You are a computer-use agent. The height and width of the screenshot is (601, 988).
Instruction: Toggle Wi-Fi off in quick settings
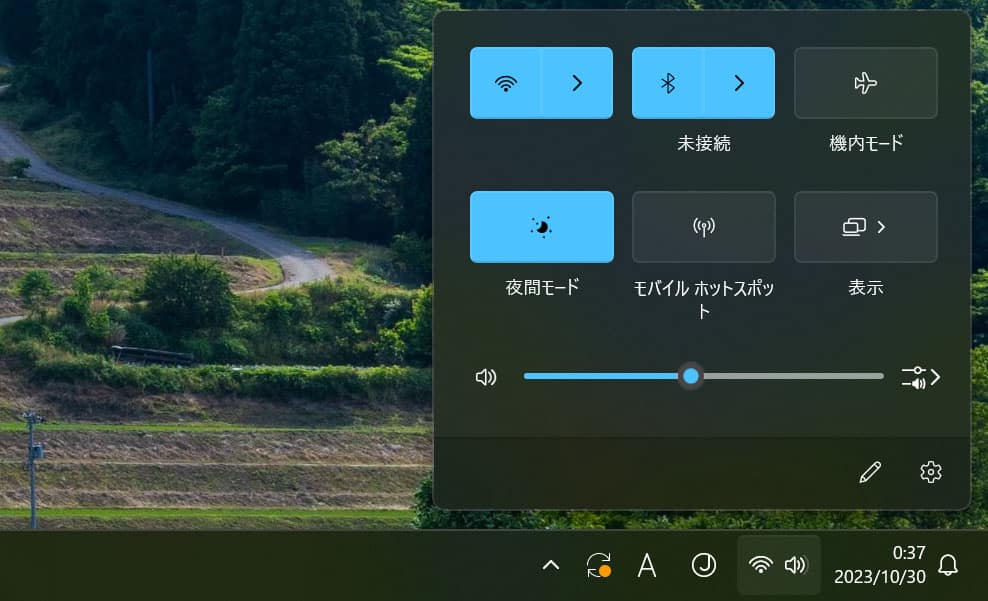[x=505, y=83]
